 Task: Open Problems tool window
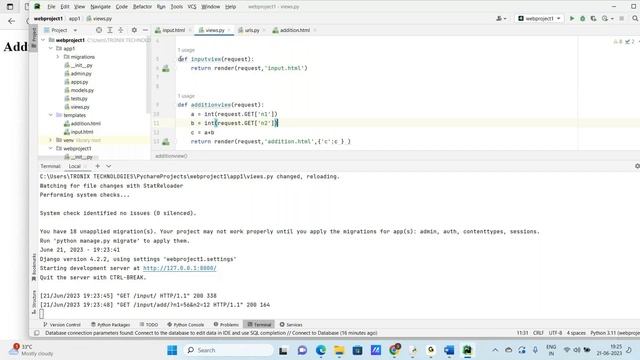[x=226, y=324]
